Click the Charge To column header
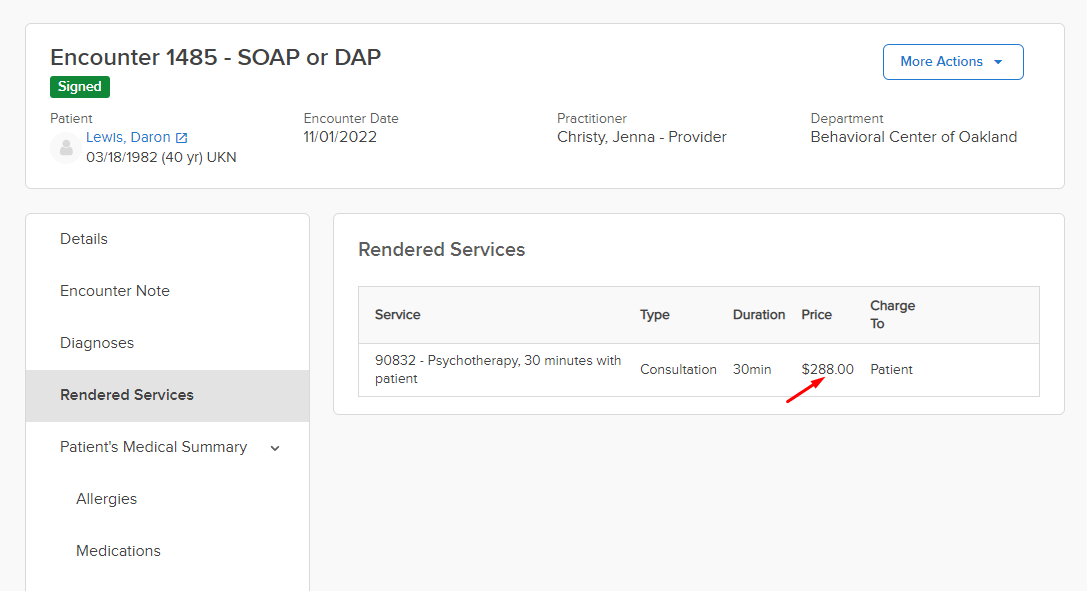The width and height of the screenshot is (1087, 591). click(x=893, y=315)
